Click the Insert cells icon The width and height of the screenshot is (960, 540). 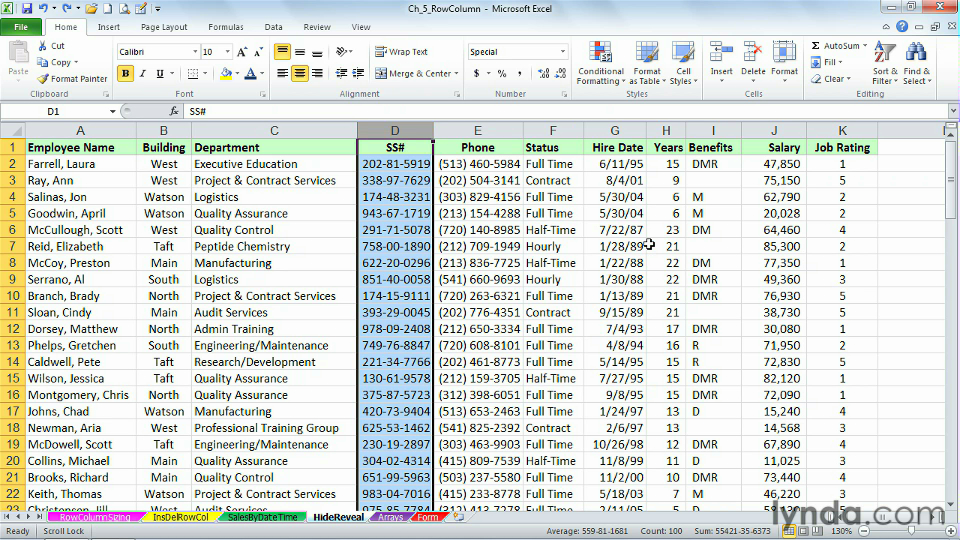pyautogui.click(x=721, y=53)
